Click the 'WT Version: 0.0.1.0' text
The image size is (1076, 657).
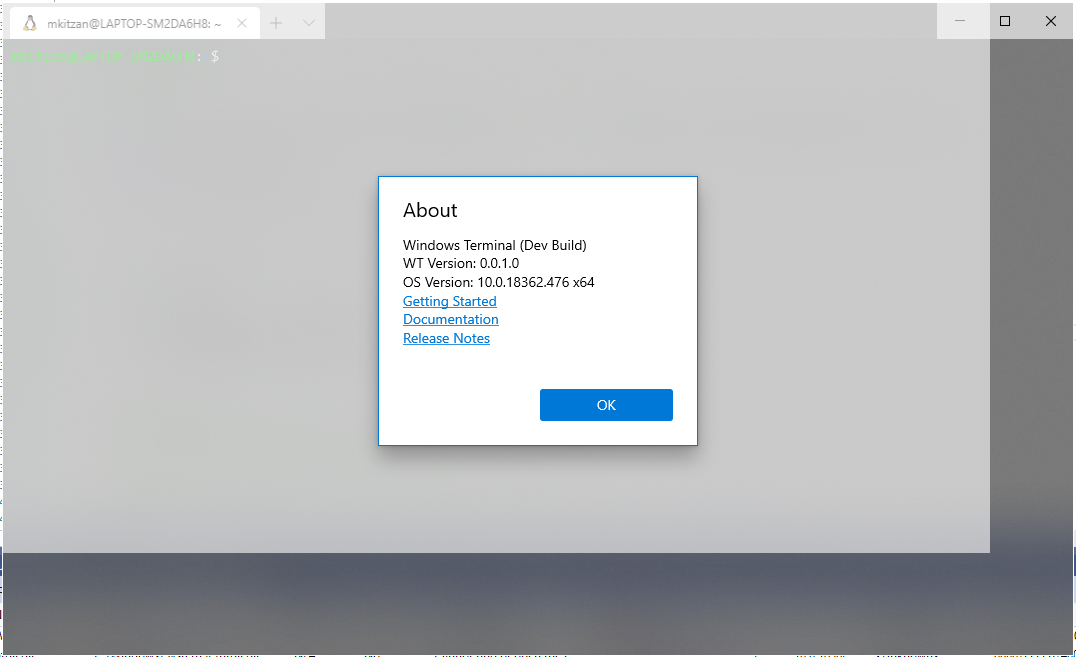tap(460, 264)
